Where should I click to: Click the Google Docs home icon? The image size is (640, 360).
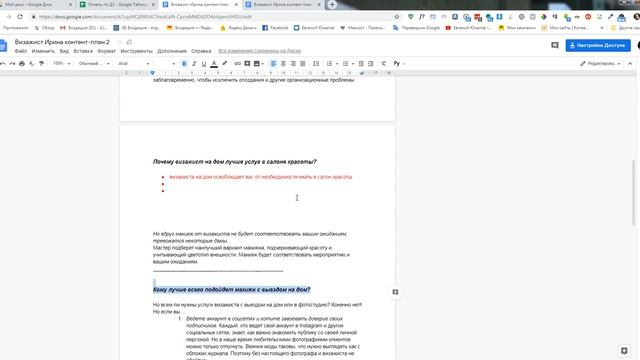pyautogui.click(x=3, y=45)
